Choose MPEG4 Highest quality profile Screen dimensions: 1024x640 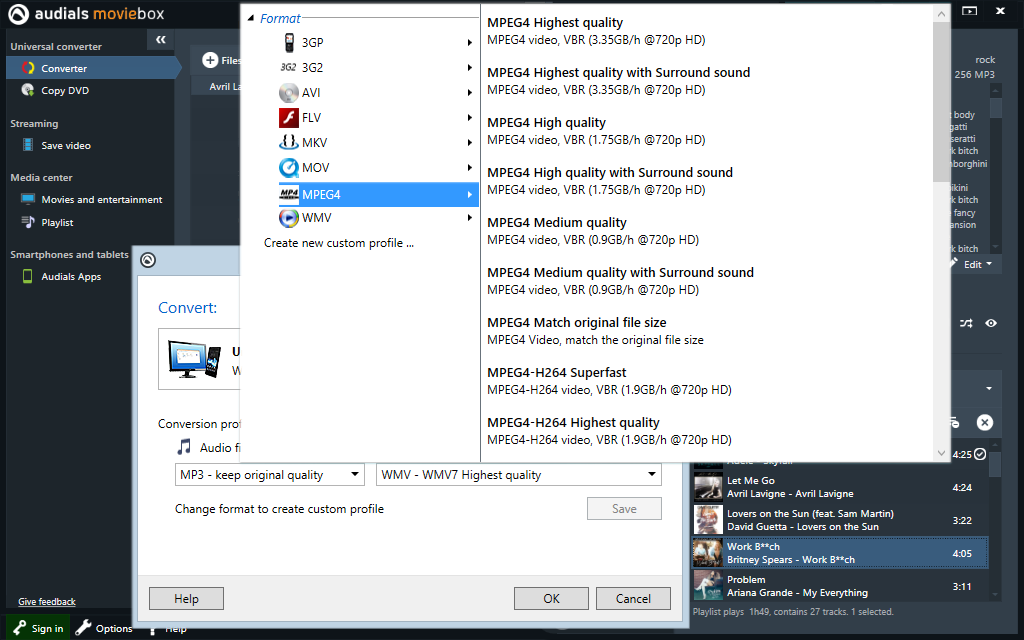[596, 31]
